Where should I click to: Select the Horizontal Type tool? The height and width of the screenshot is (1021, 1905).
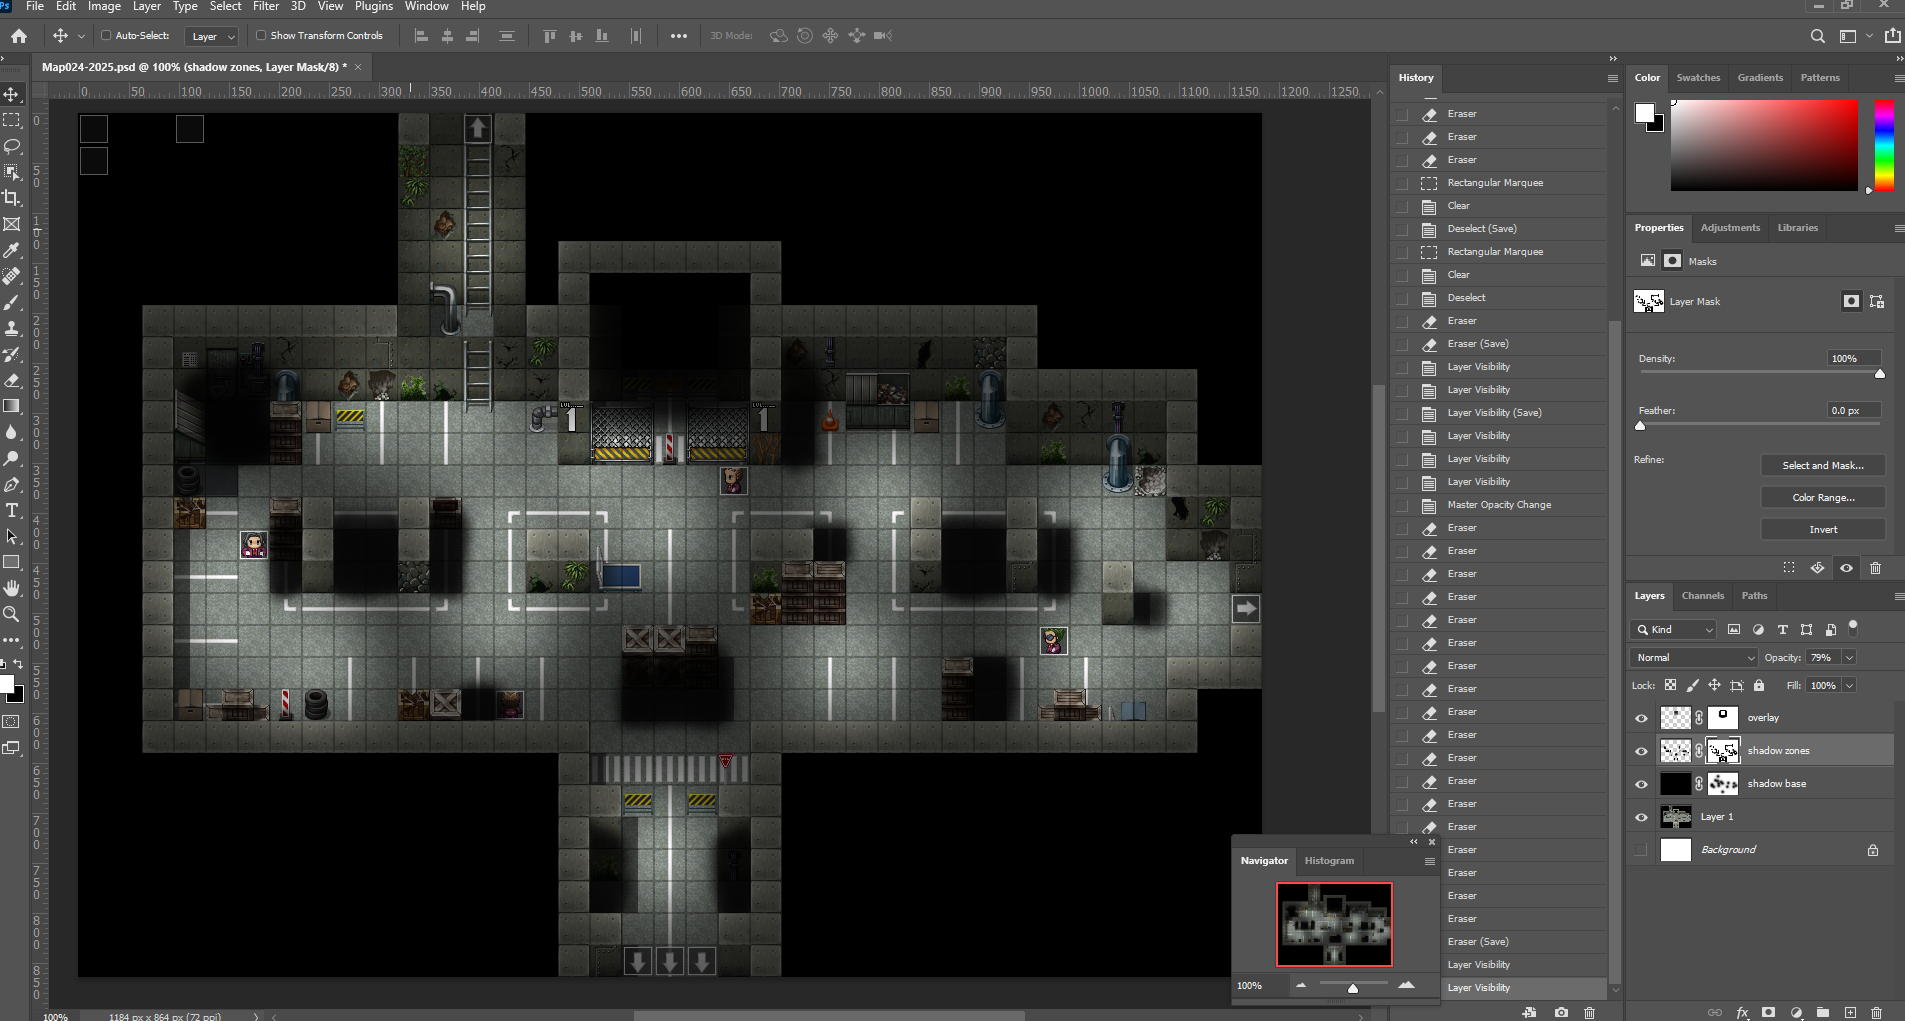[x=12, y=510]
